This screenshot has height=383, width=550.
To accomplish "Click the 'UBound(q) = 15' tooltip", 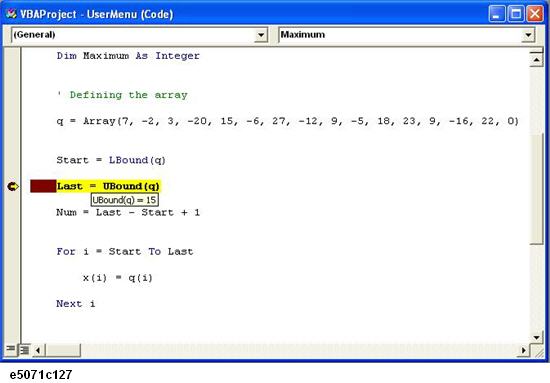I will tap(125, 200).
